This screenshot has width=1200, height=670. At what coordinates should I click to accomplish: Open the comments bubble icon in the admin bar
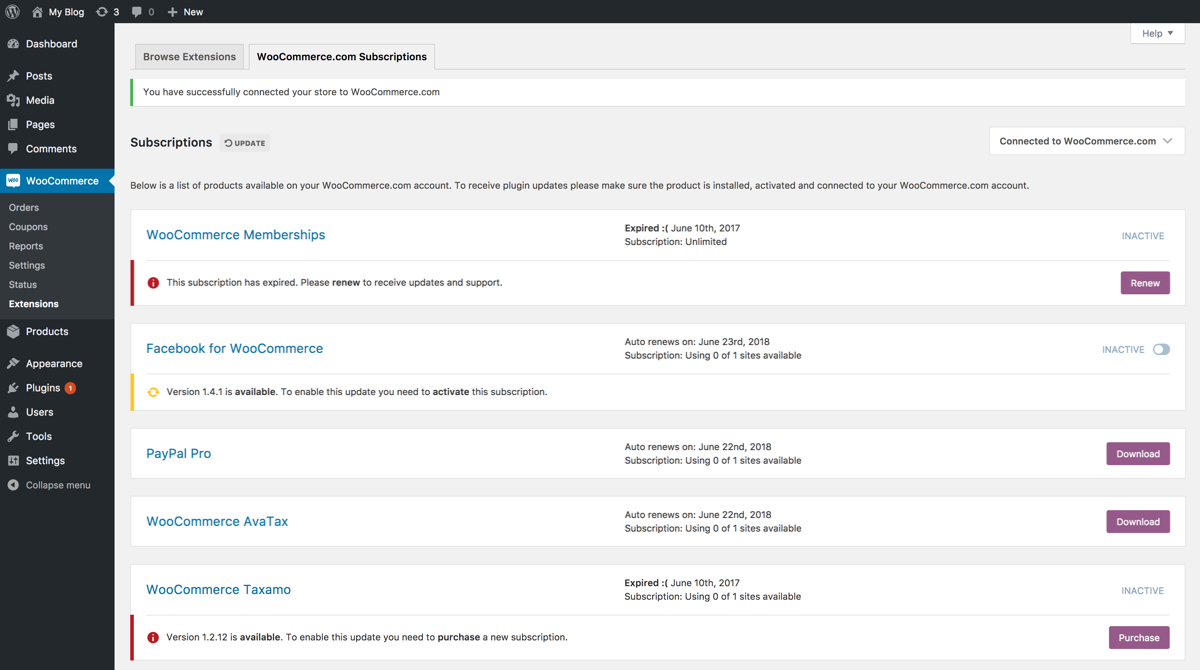tap(137, 12)
